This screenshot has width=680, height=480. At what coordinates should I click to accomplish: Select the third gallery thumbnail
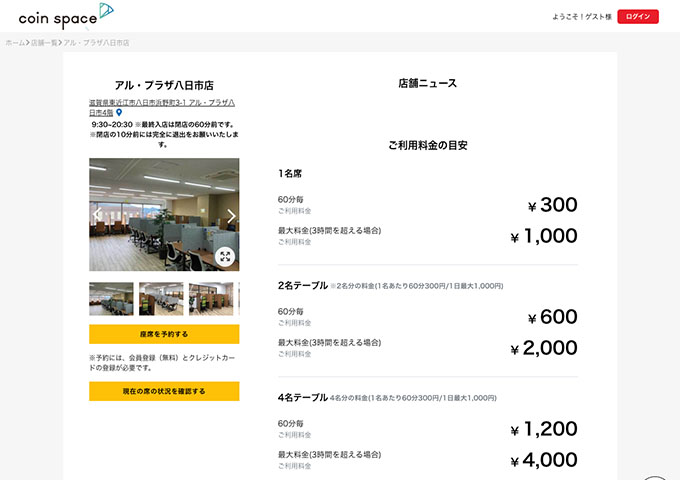tap(211, 299)
